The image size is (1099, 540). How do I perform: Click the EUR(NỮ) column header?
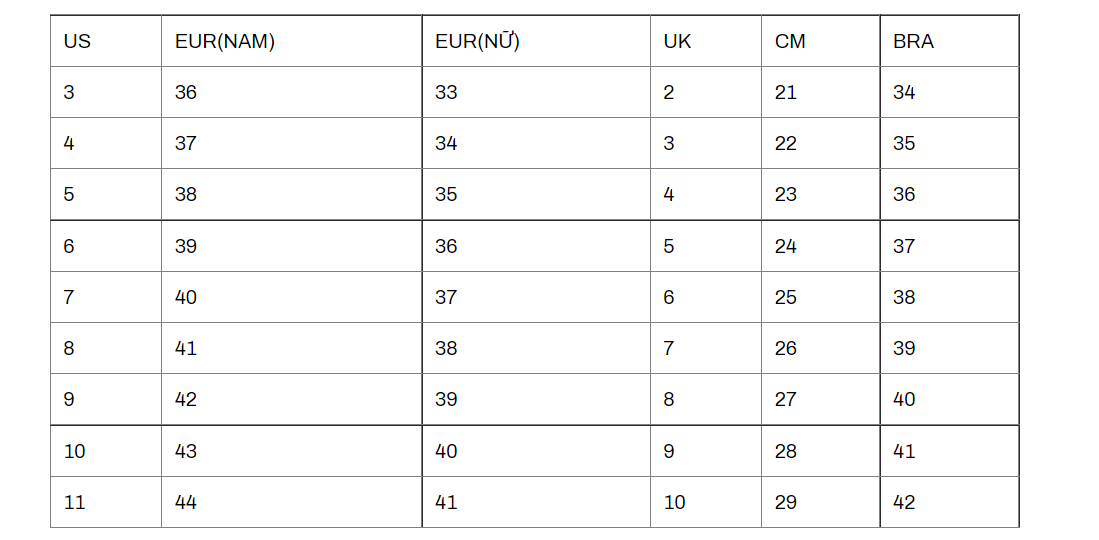pyautogui.click(x=535, y=42)
